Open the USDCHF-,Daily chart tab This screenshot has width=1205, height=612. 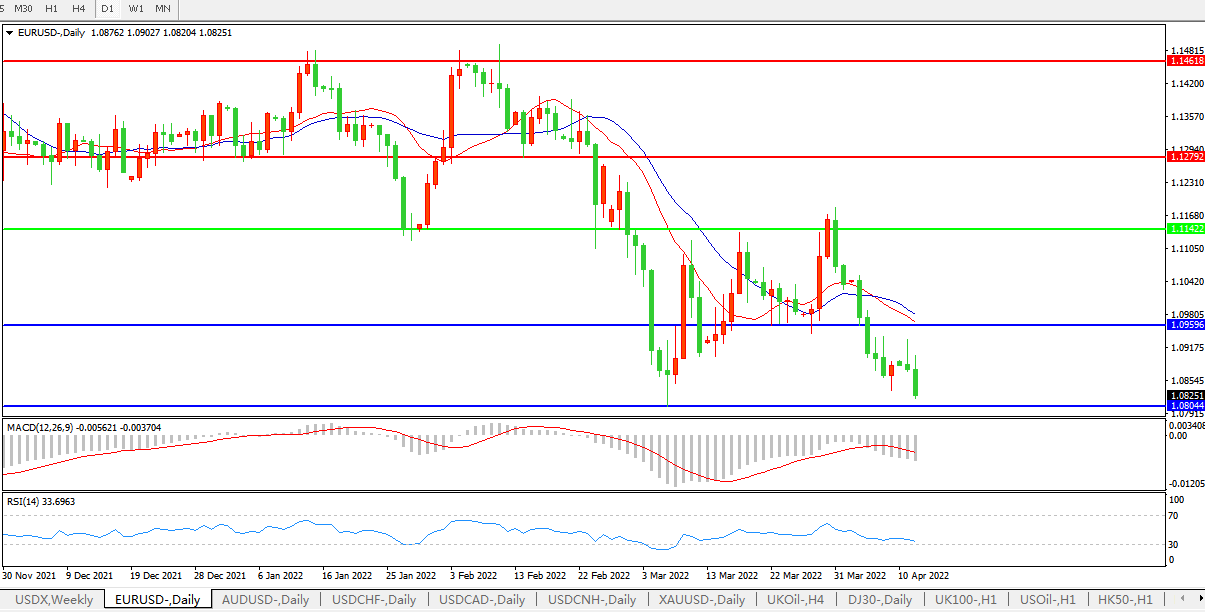coord(374,600)
